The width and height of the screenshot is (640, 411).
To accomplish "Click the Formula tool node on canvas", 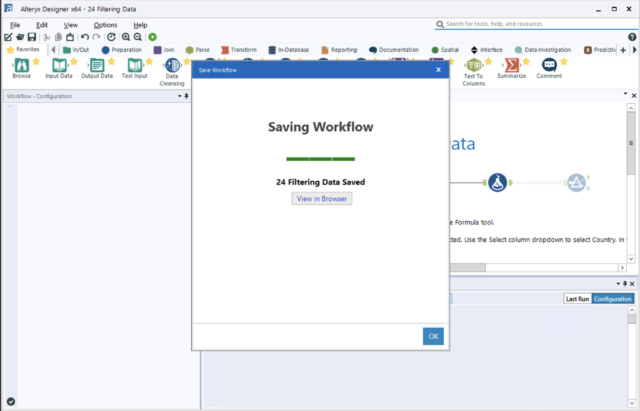I will pyautogui.click(x=497, y=182).
